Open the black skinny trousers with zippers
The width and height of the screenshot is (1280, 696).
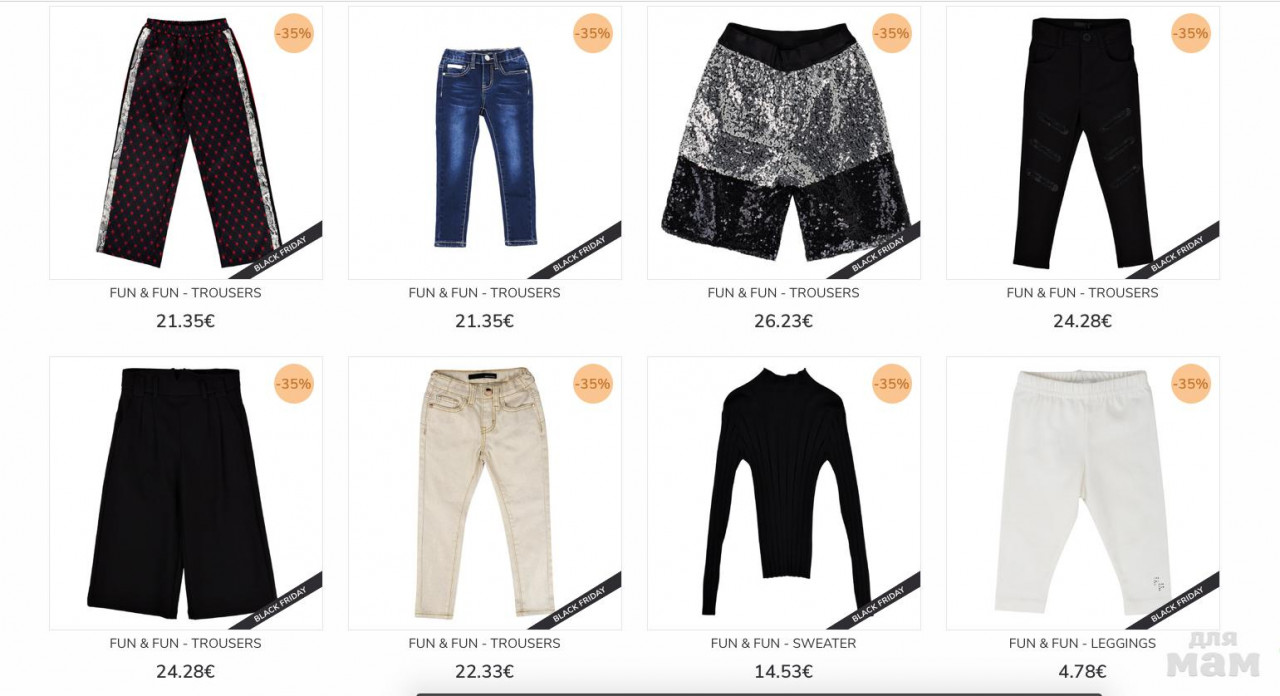(x=1083, y=143)
